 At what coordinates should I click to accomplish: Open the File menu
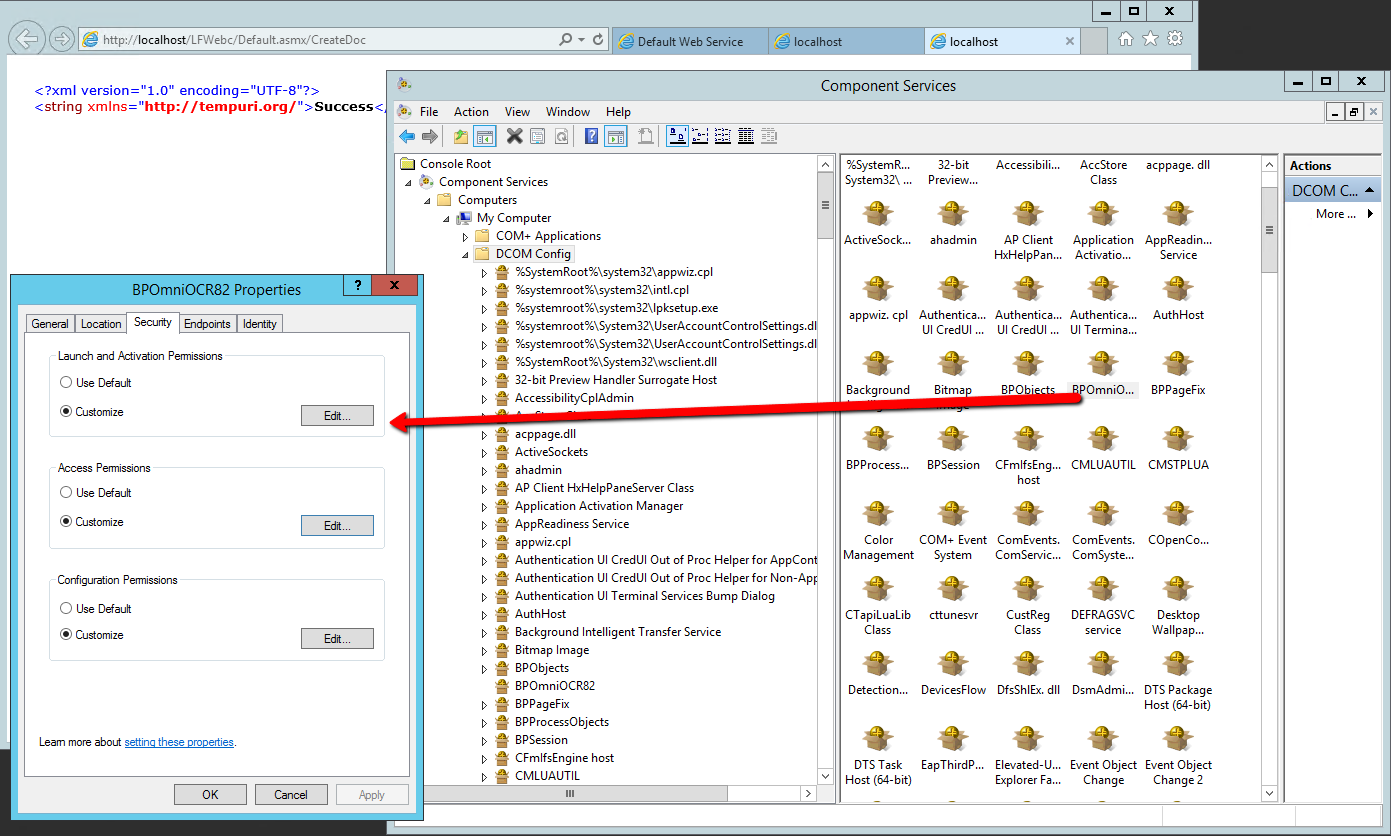(x=429, y=112)
